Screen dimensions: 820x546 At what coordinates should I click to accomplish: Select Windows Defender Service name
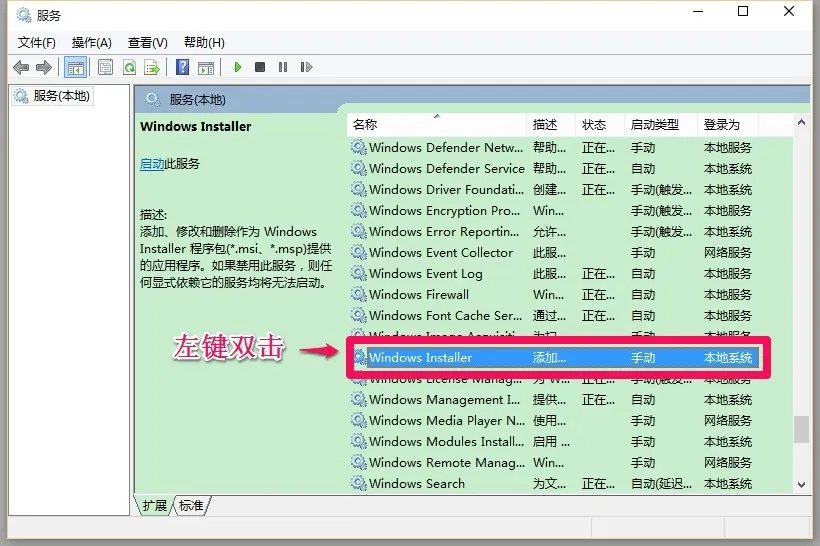click(x=447, y=168)
